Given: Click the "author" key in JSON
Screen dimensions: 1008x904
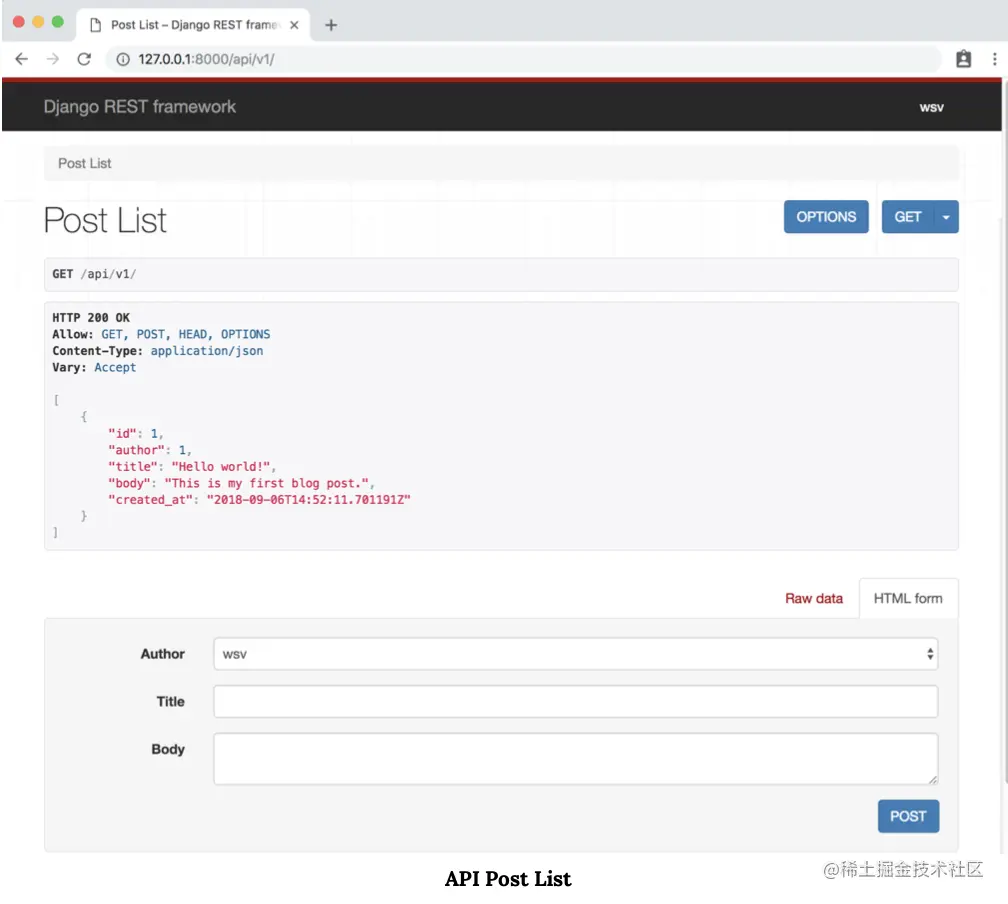Looking at the screenshot, I should click(x=136, y=450).
